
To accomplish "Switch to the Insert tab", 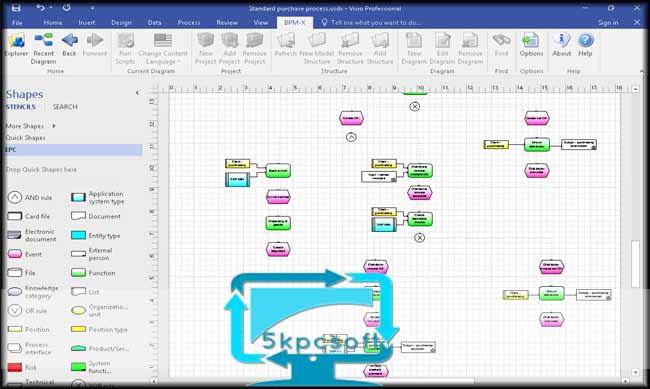I will coord(87,22).
